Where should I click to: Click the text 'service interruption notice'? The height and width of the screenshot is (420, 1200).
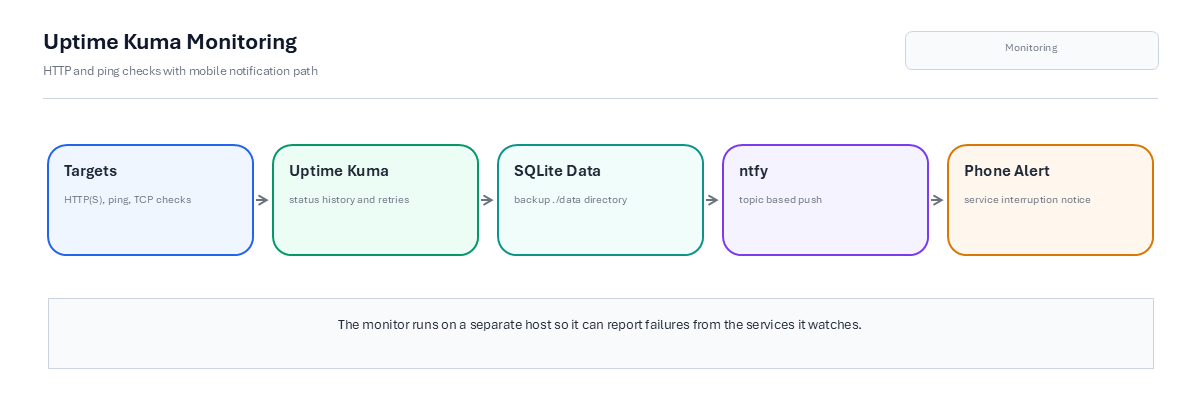pos(1027,200)
